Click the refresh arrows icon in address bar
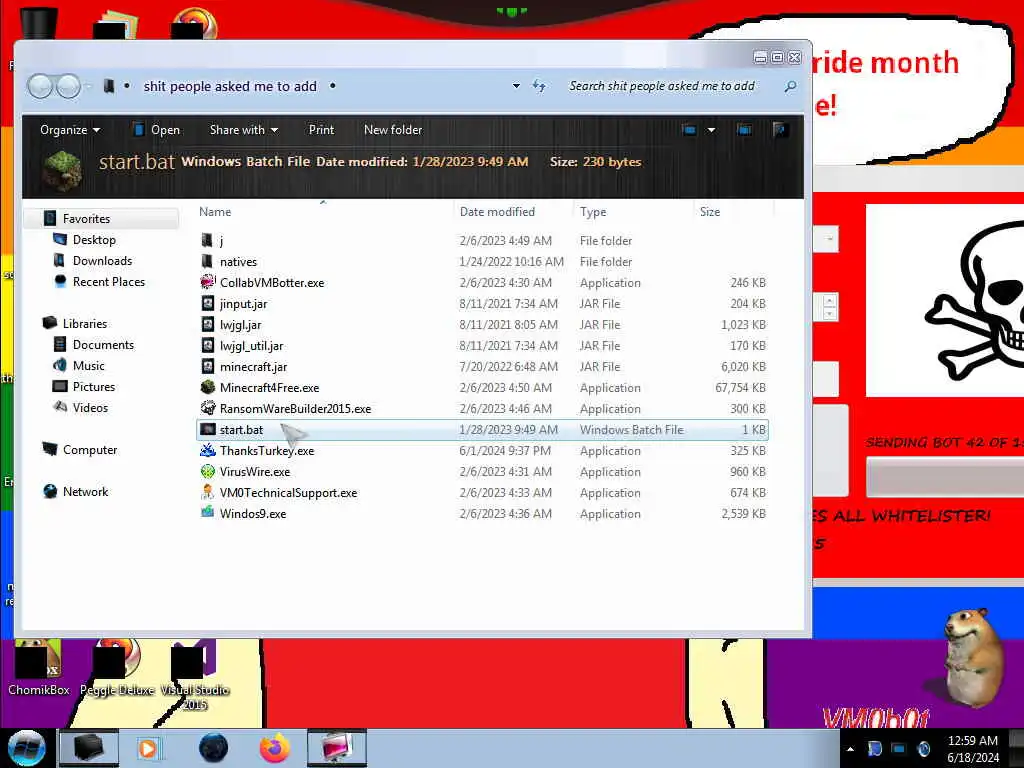The width and height of the screenshot is (1024, 768). [x=539, y=86]
